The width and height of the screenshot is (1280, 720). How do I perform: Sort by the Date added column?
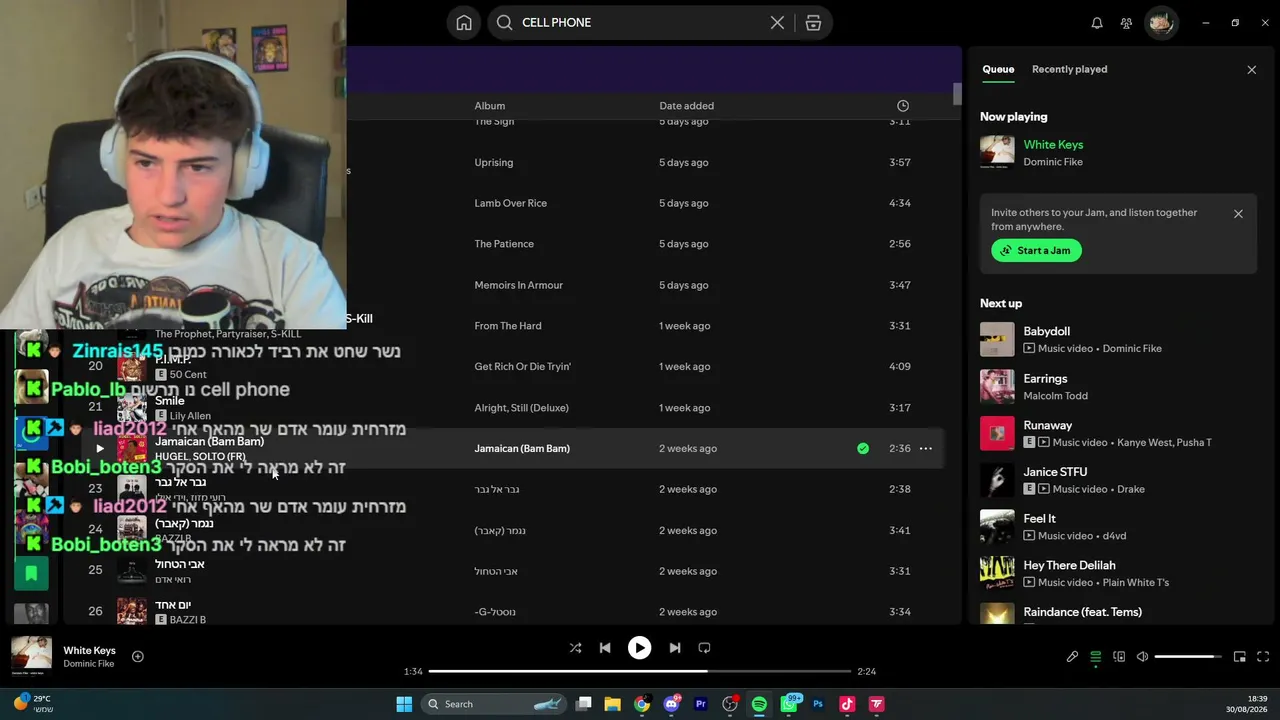(x=686, y=106)
